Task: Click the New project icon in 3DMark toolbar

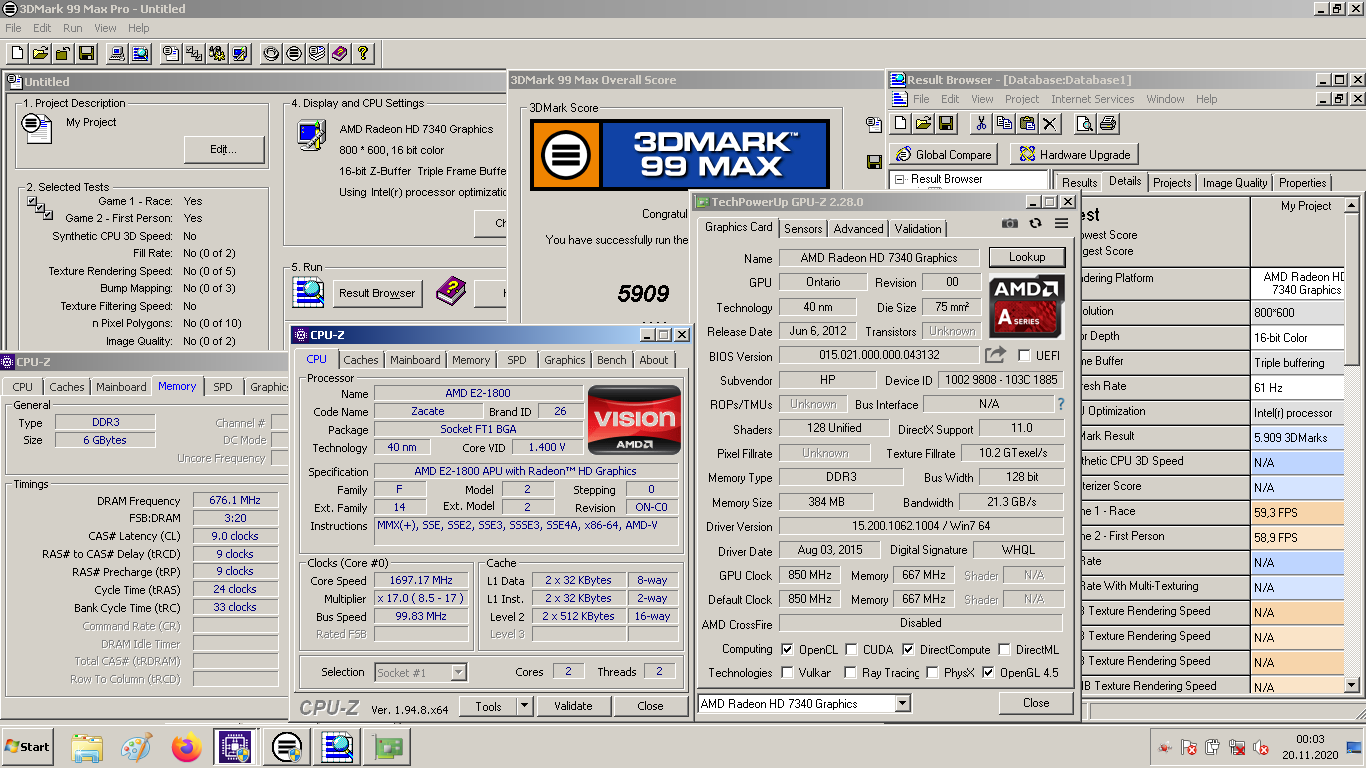Action: [x=17, y=53]
